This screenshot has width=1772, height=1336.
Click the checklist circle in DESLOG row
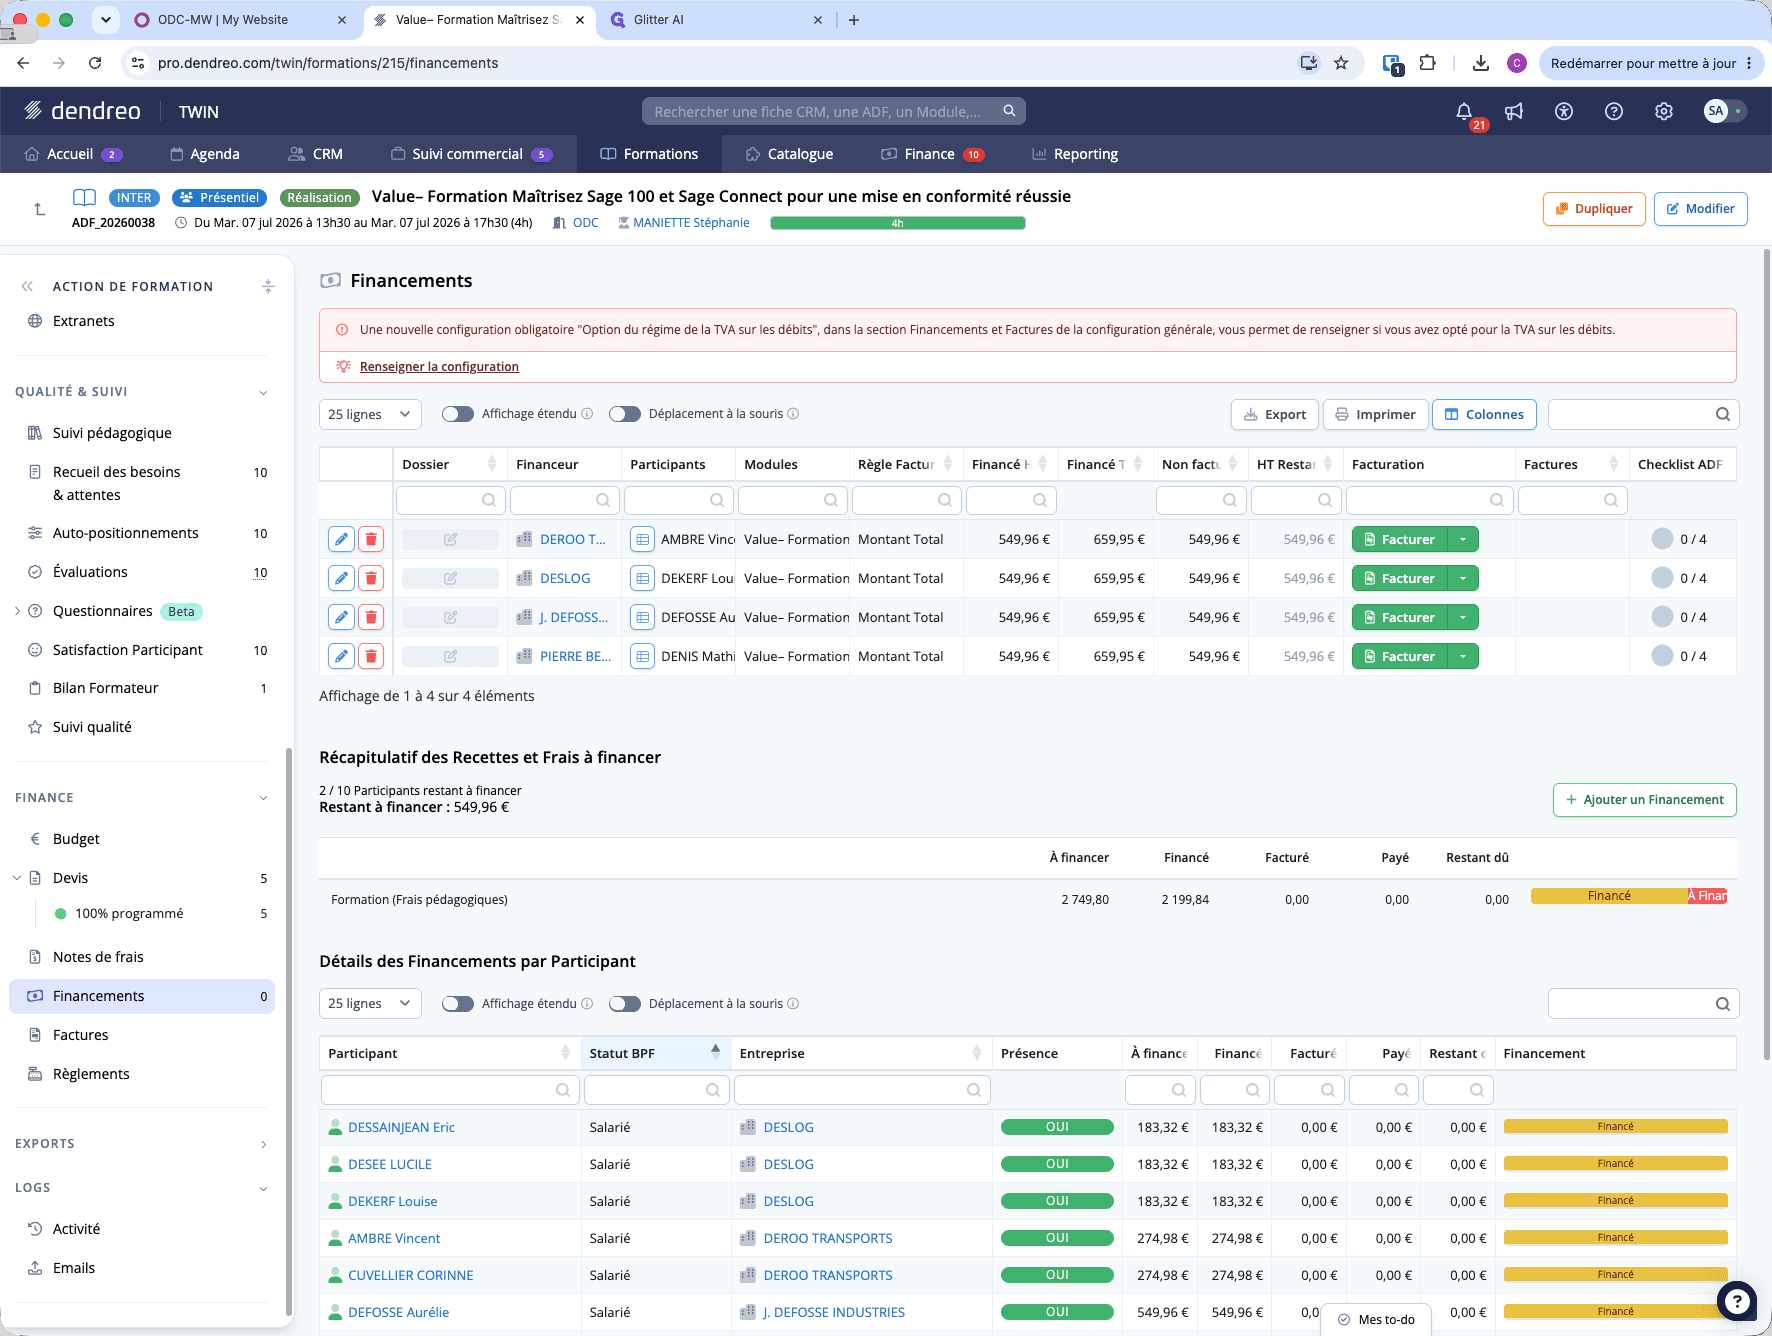point(1662,578)
